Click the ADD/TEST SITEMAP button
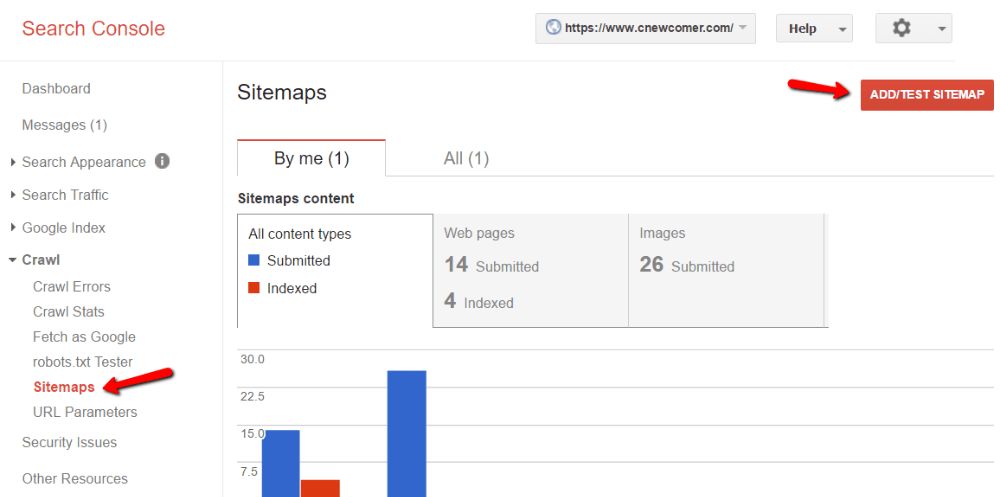The width and height of the screenshot is (1000, 497). click(927, 94)
